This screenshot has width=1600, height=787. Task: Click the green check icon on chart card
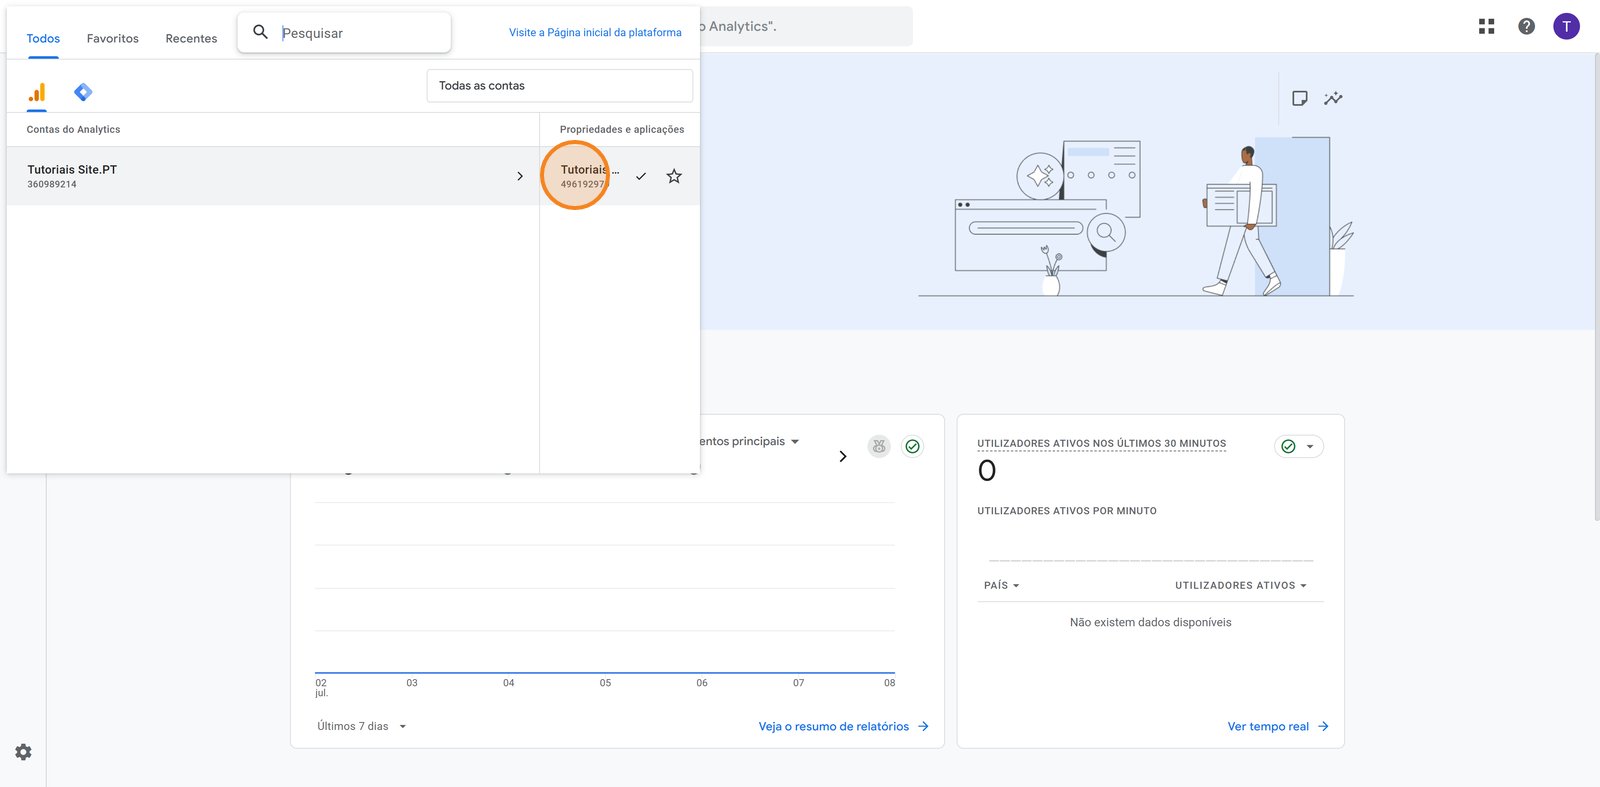coord(912,447)
